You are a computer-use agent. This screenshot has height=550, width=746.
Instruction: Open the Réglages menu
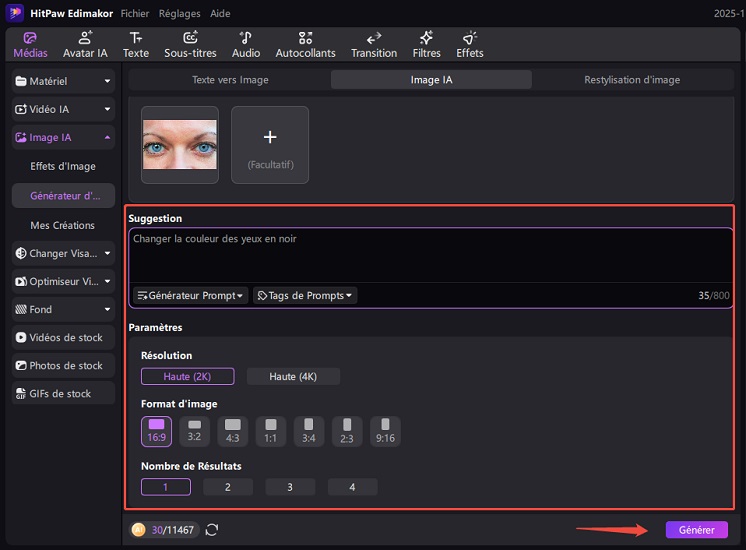(179, 13)
